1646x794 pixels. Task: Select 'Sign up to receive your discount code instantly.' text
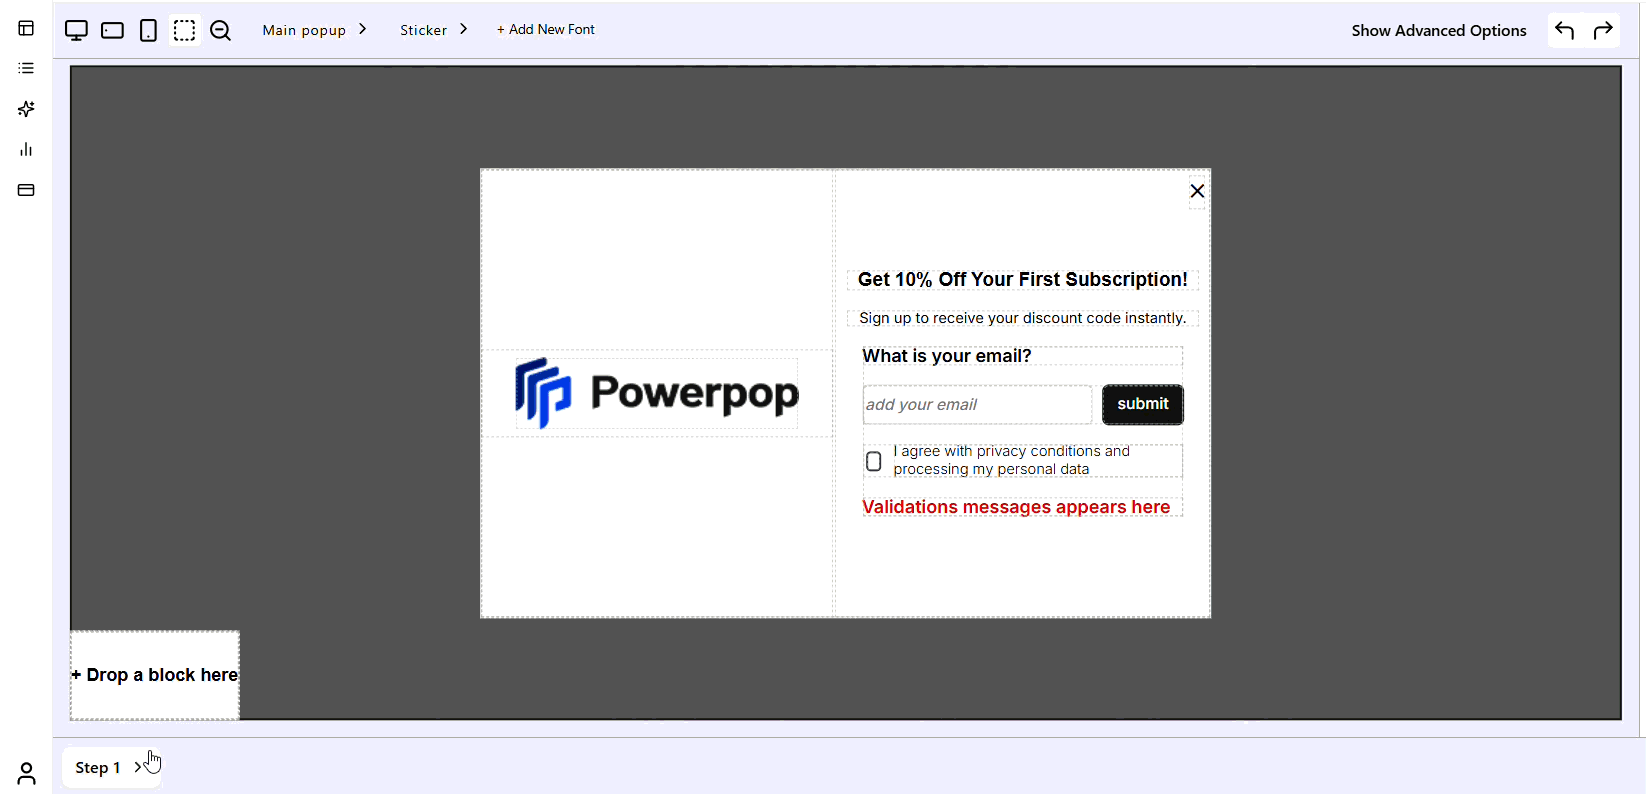pos(1022,318)
